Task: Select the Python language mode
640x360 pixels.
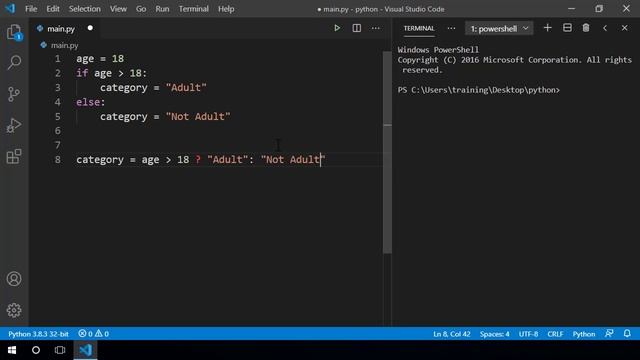Action: tap(584, 334)
